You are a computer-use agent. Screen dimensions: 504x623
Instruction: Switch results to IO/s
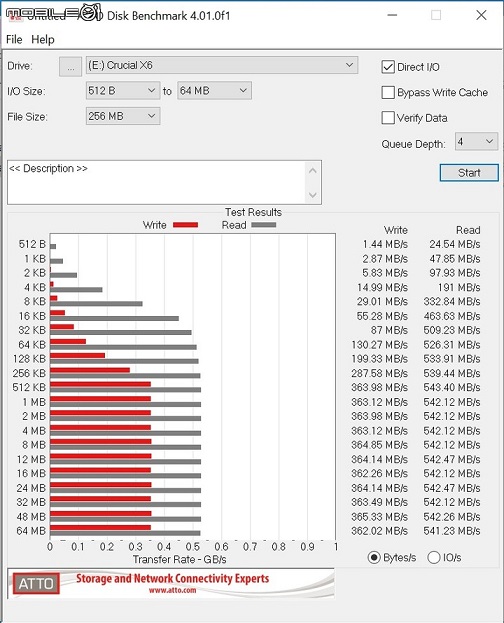434,557
